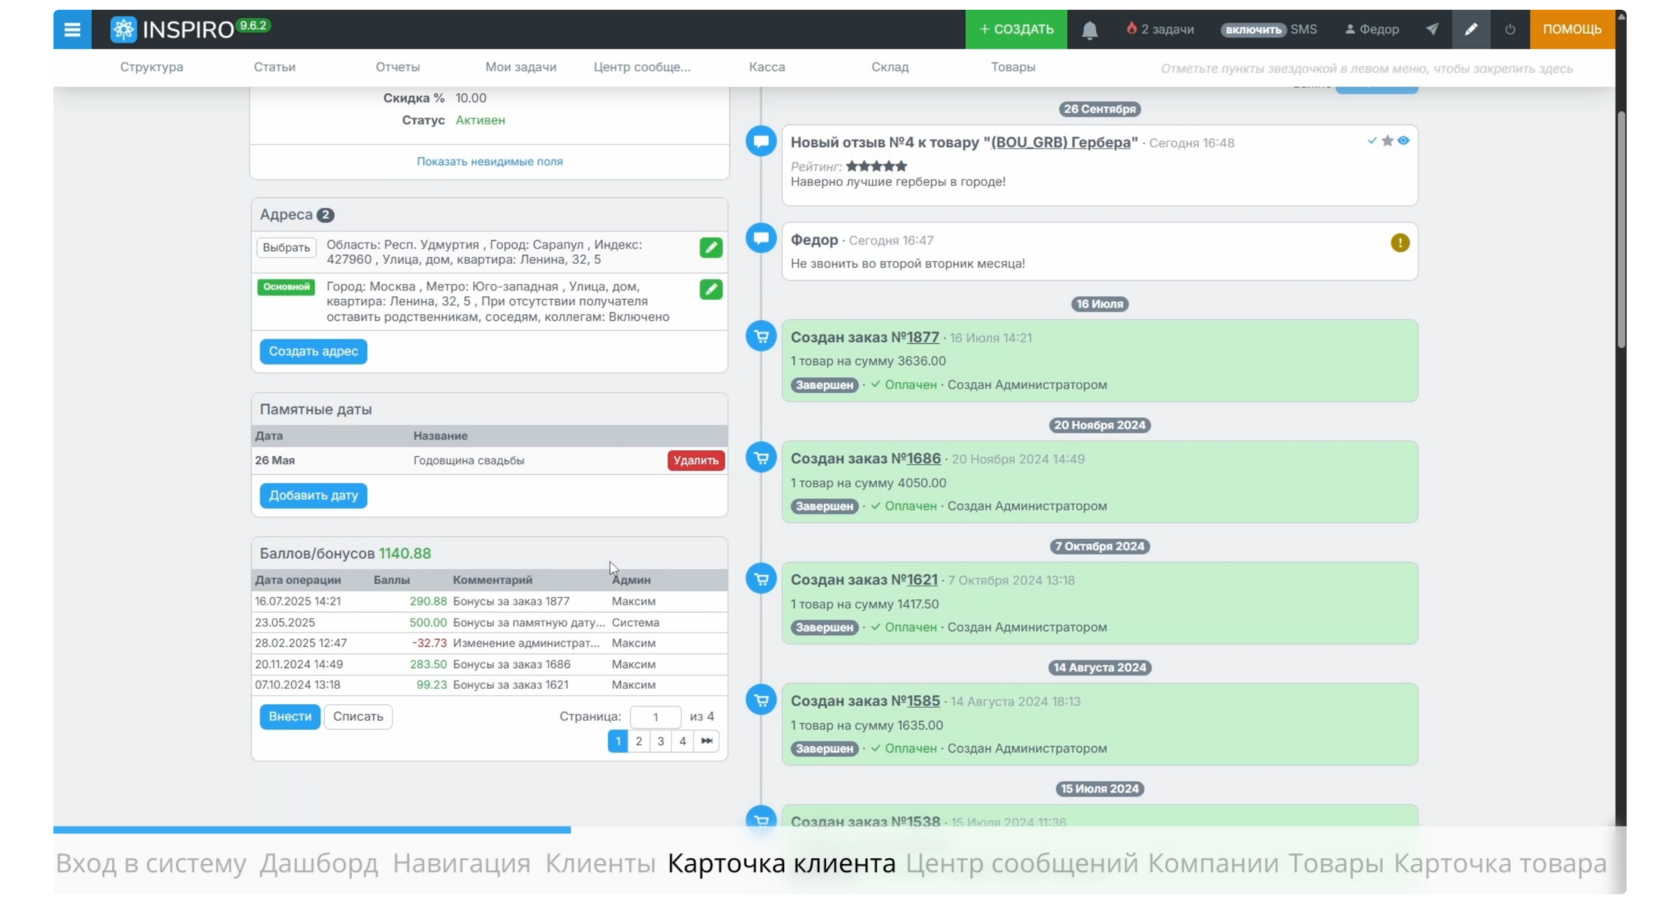Click cart icon for order №1686
Screen dimensions: 1680x904
point(761,457)
